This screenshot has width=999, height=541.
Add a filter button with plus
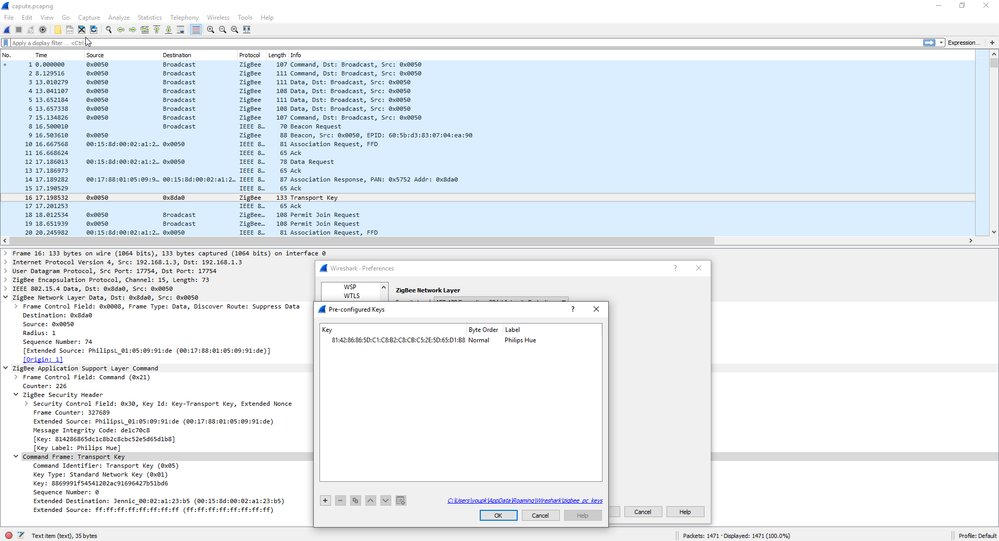pos(992,43)
